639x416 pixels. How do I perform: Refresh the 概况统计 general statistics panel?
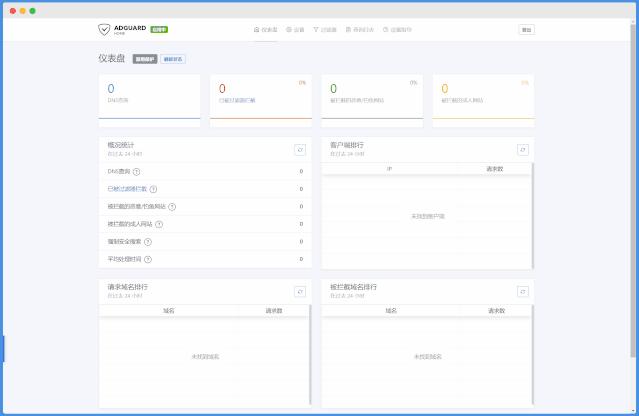(299, 149)
